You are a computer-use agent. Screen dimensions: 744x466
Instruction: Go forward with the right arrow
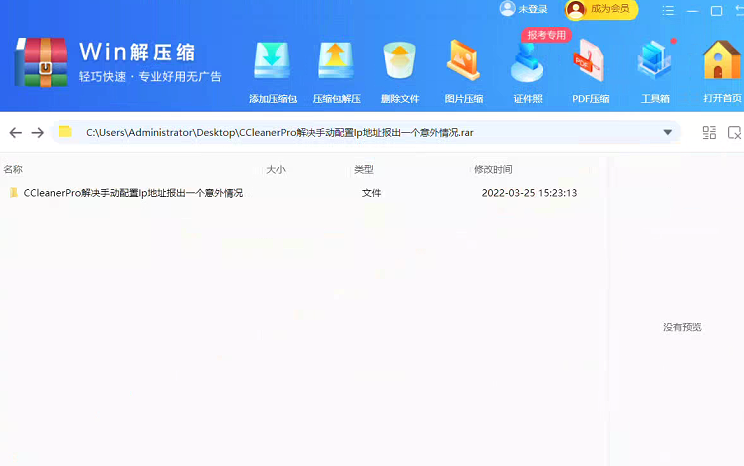[37, 132]
